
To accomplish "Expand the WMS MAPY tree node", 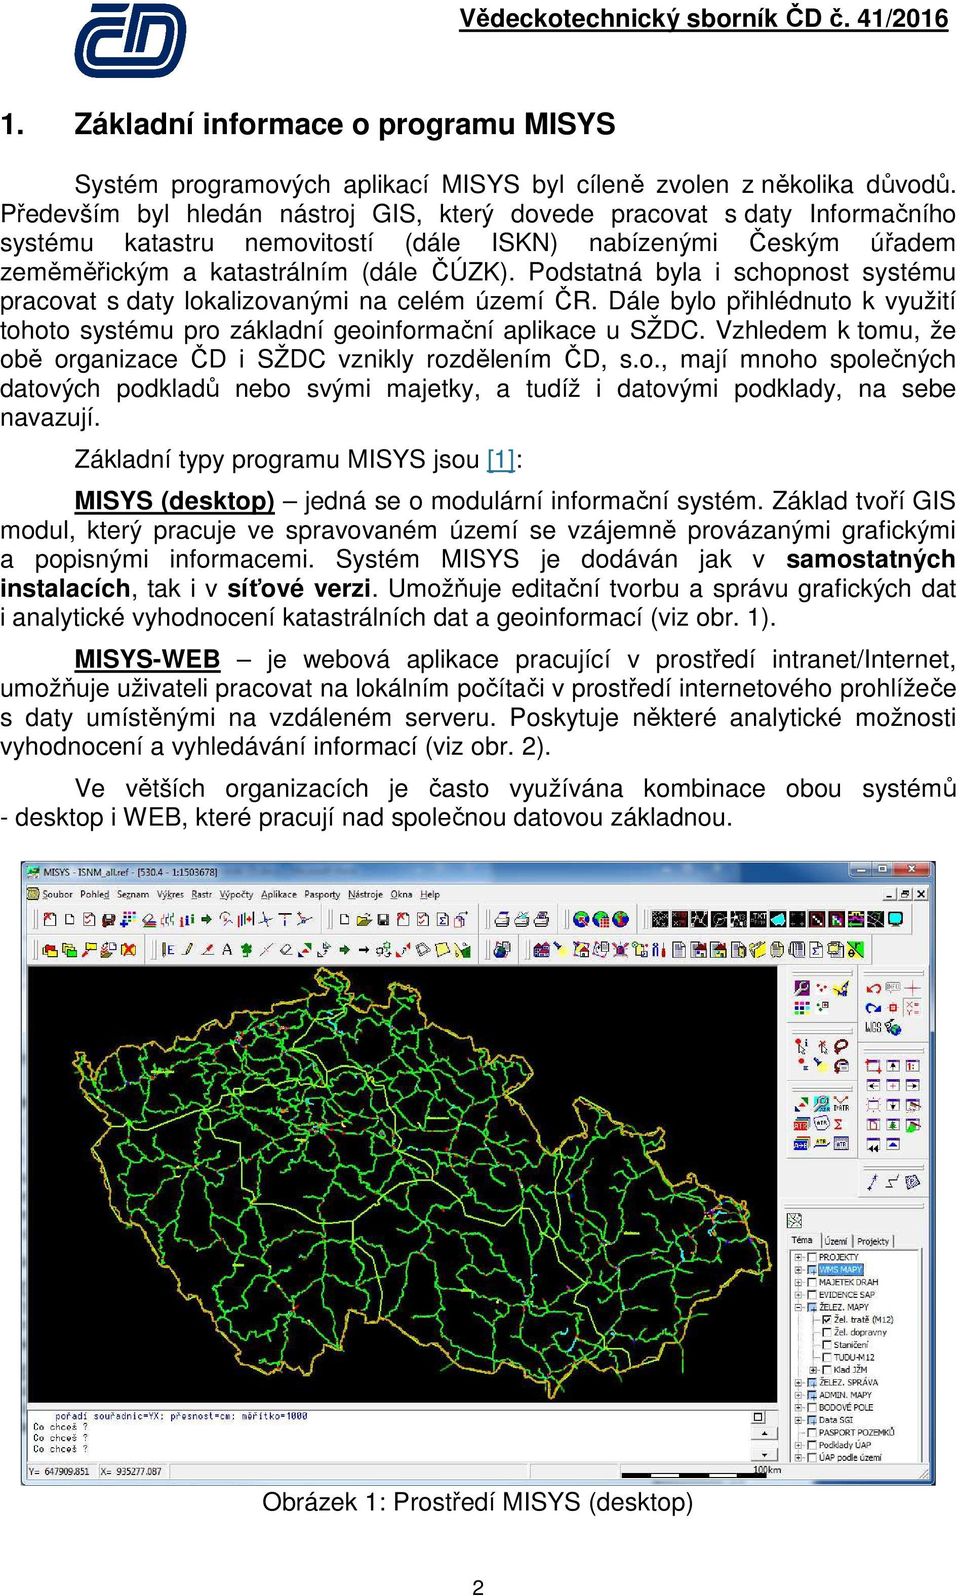I will pos(798,1269).
